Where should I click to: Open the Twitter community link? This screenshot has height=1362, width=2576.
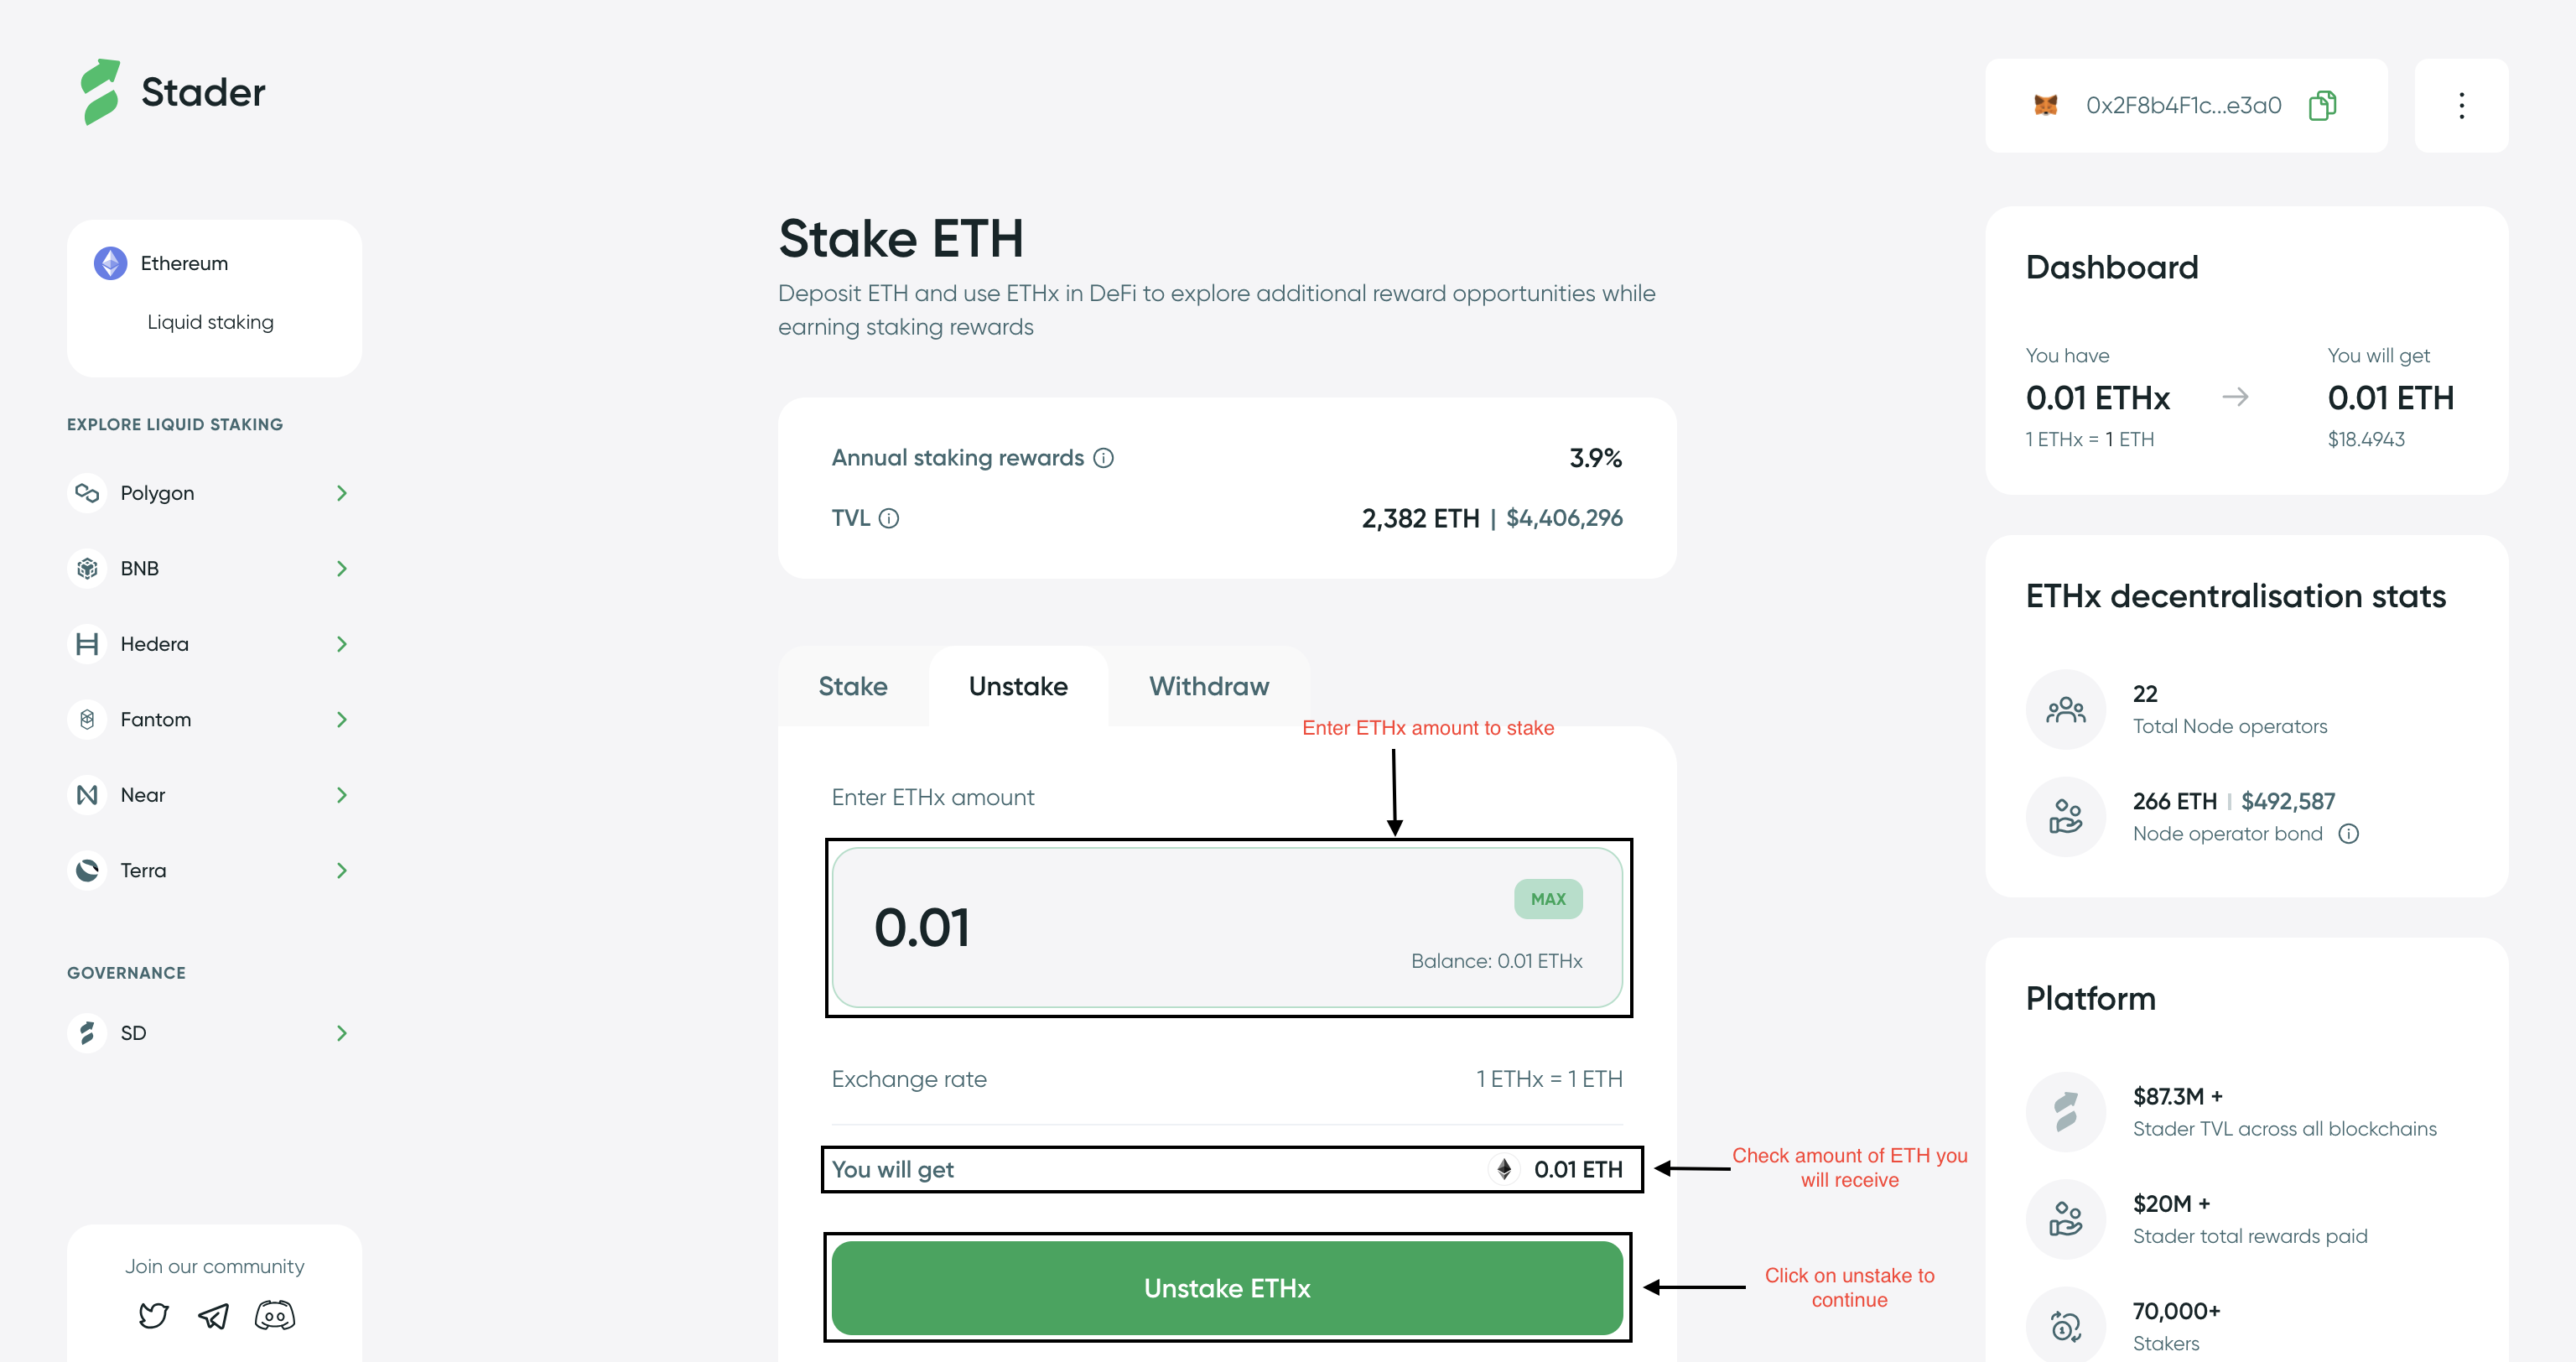click(153, 1315)
